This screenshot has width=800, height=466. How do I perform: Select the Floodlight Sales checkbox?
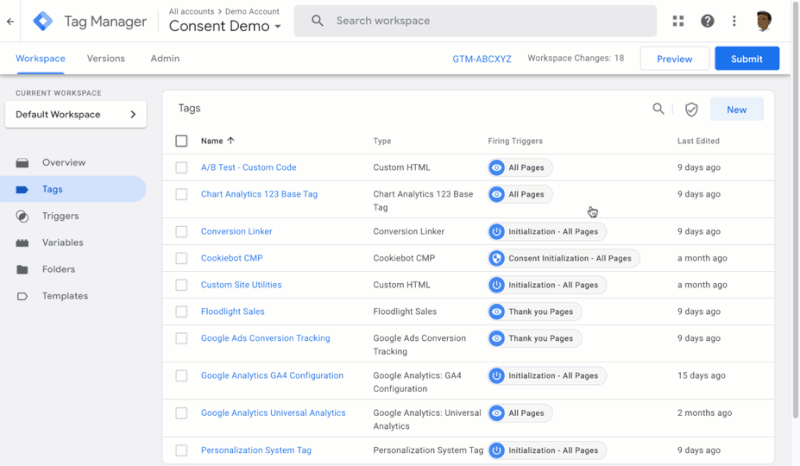(x=181, y=311)
